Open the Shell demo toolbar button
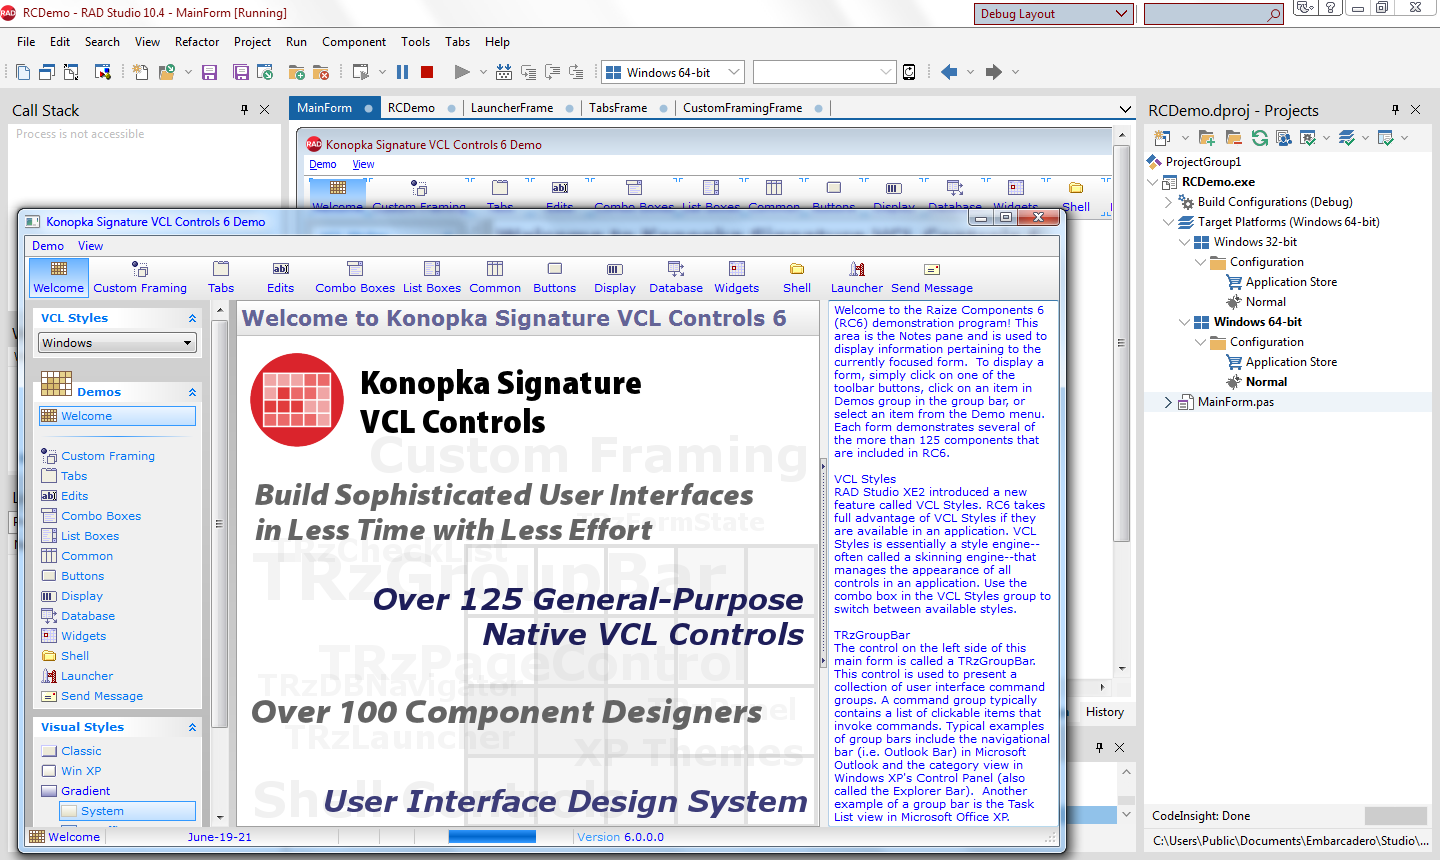1440x860 pixels. [x=797, y=278]
